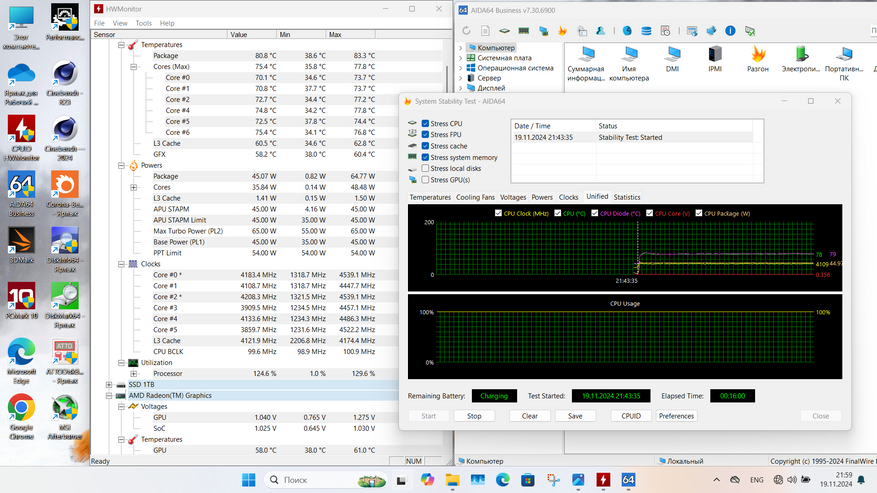Click AIDA64 toolbar refresh icon

click(x=466, y=31)
